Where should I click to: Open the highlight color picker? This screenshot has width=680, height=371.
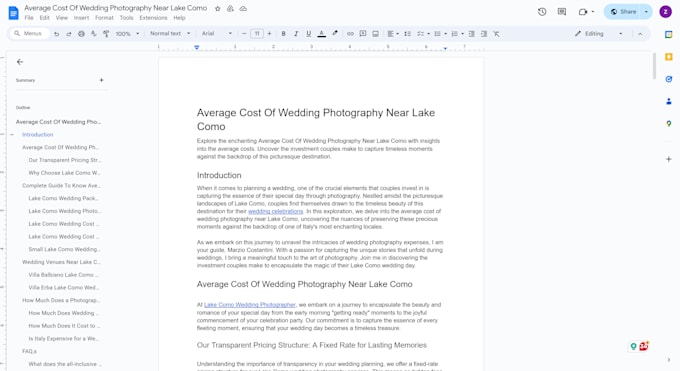click(x=335, y=33)
